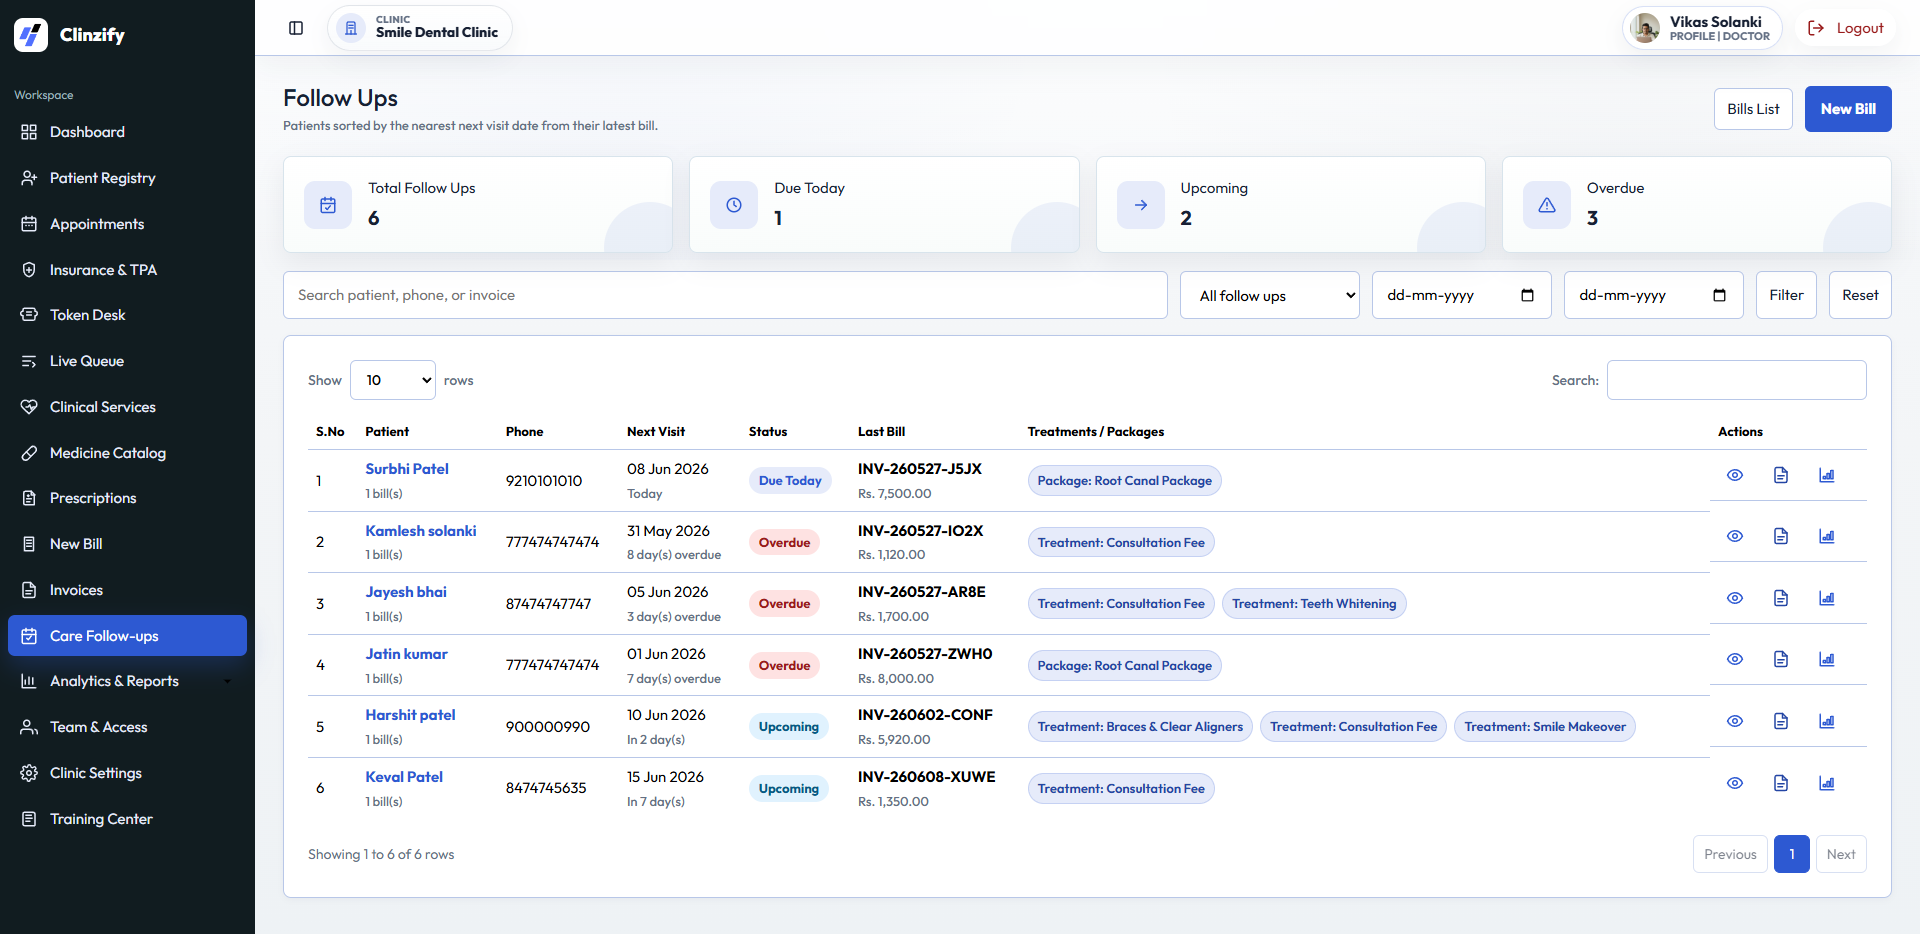
Task: Click the clinic building icon
Action: coord(351,28)
